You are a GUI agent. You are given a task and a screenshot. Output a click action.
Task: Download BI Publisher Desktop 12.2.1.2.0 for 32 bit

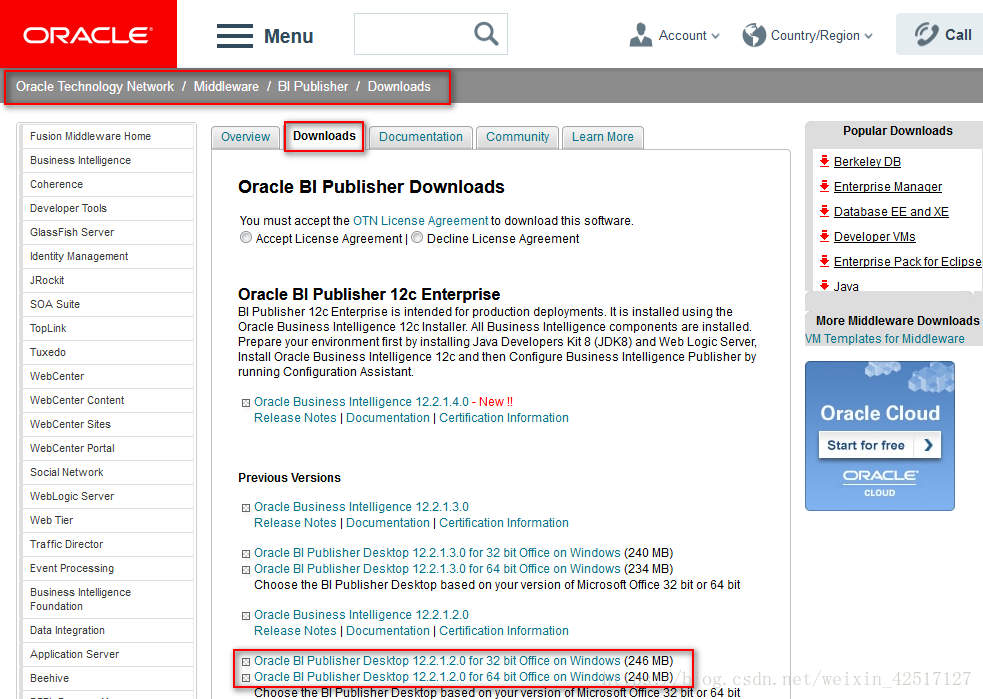[437, 661]
